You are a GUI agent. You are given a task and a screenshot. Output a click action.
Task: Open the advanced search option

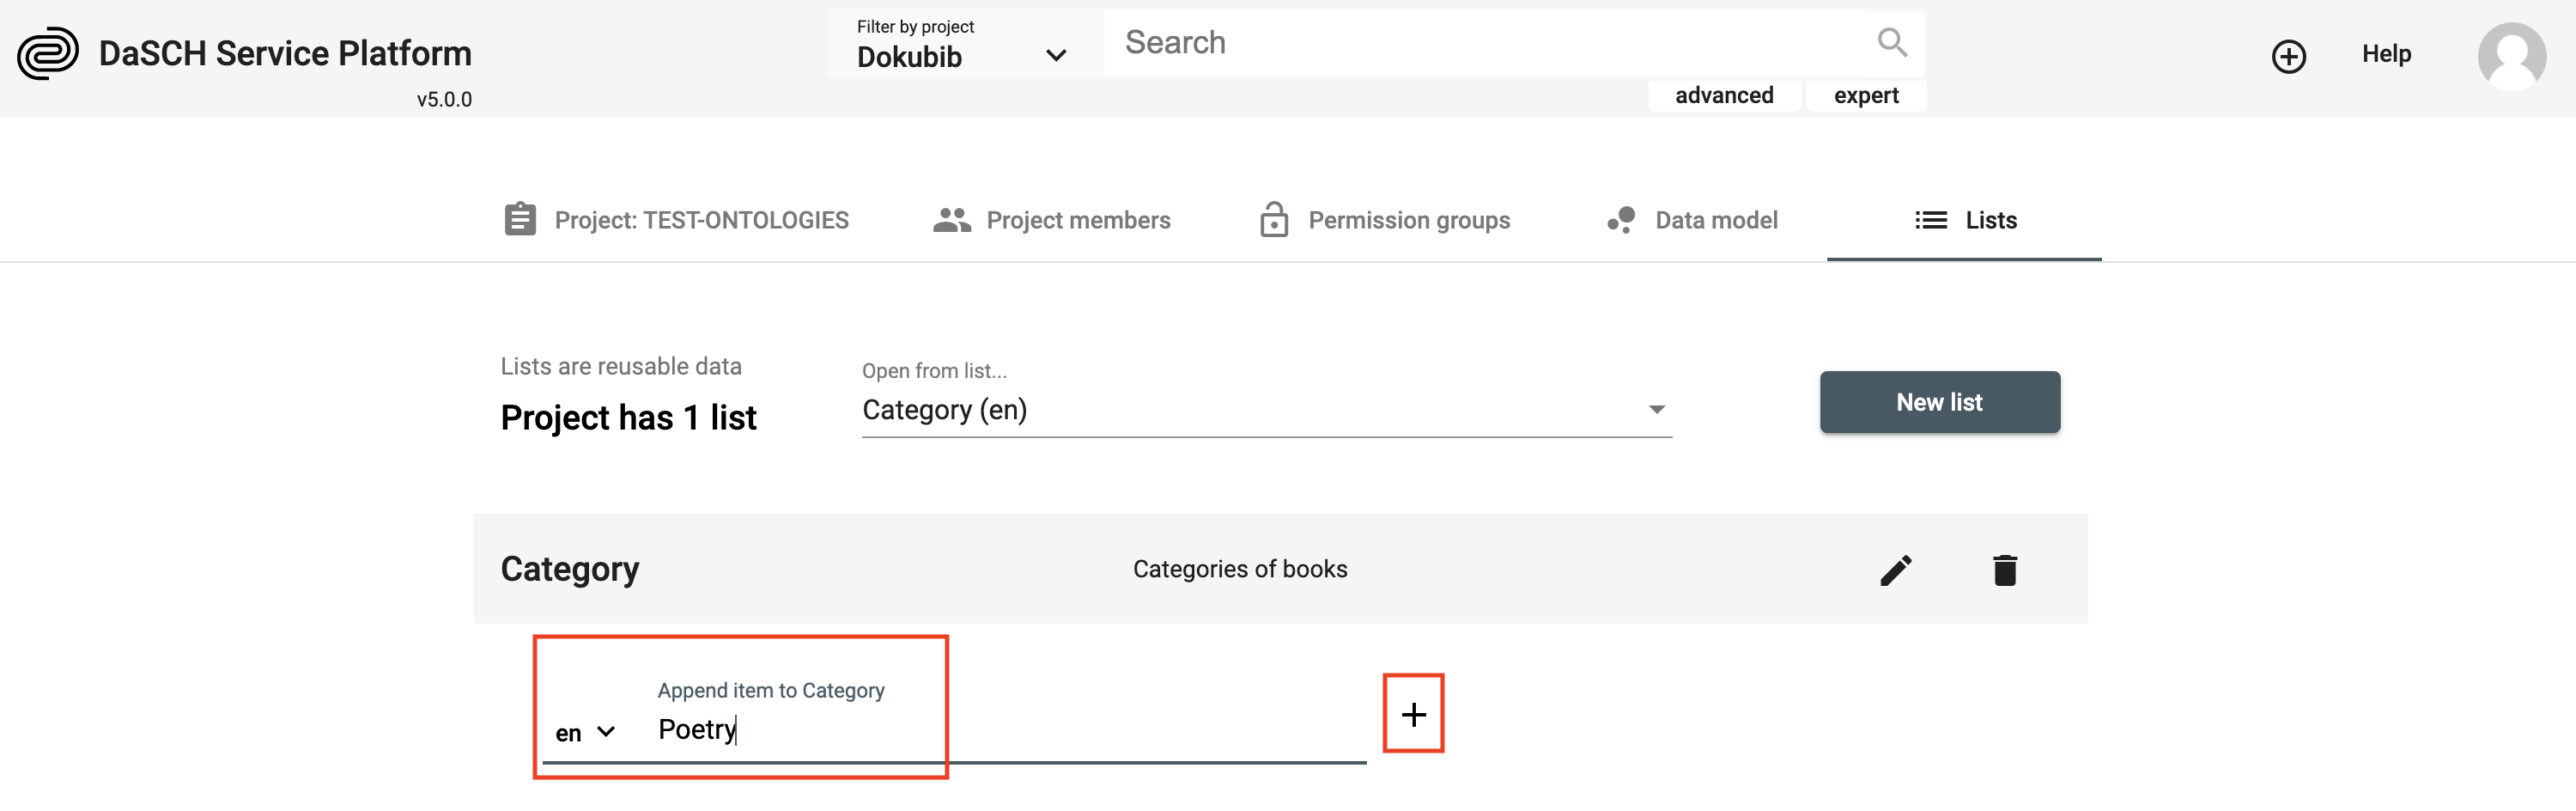tap(1724, 95)
